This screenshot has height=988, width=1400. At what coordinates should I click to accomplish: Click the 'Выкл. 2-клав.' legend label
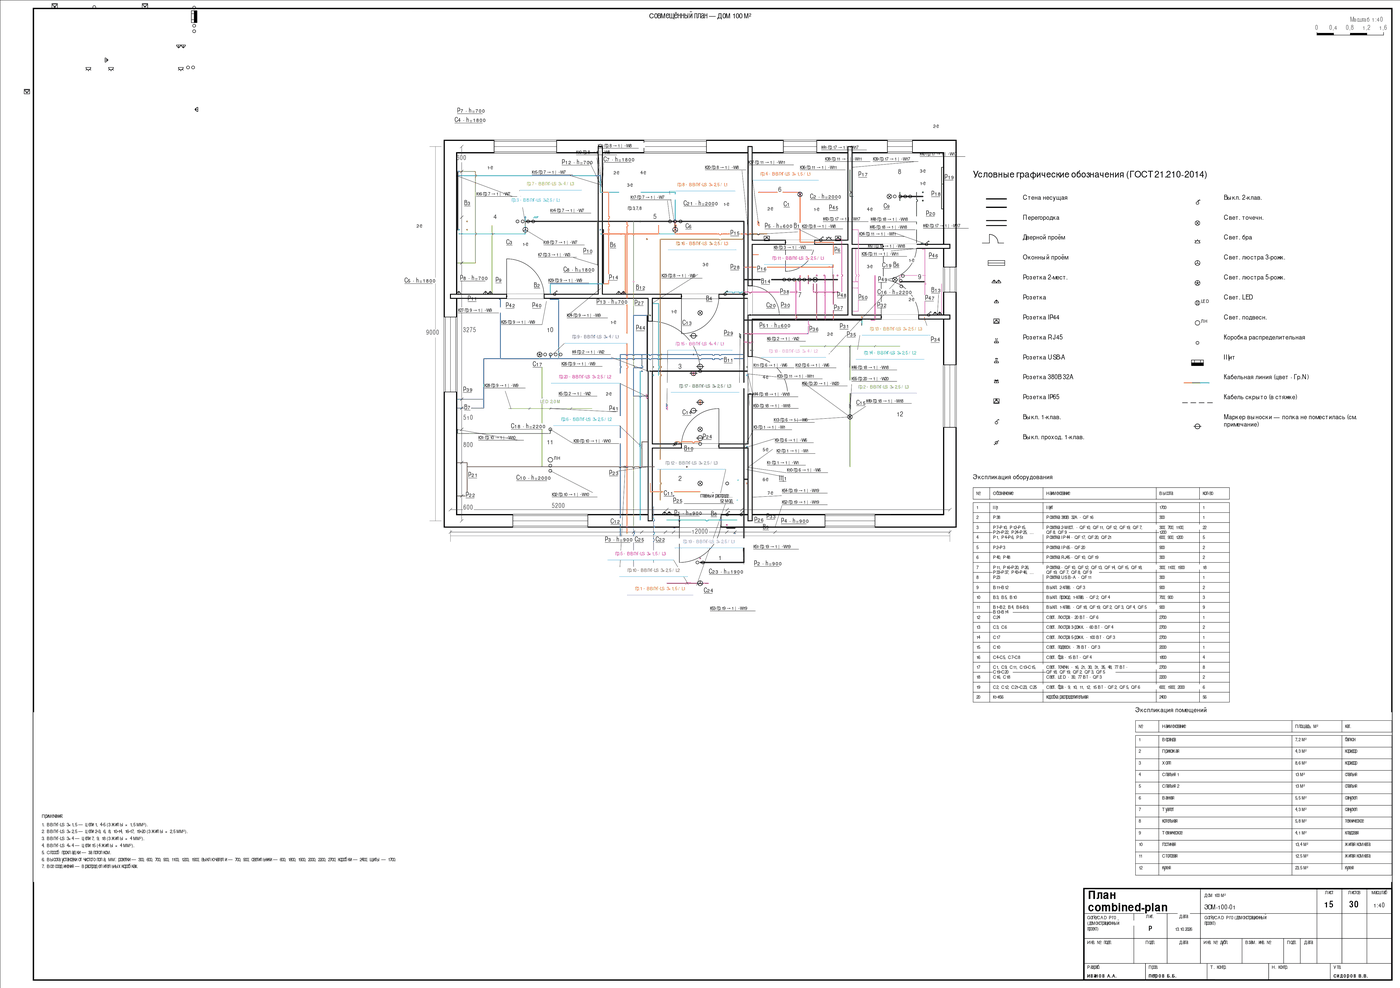[1243, 198]
